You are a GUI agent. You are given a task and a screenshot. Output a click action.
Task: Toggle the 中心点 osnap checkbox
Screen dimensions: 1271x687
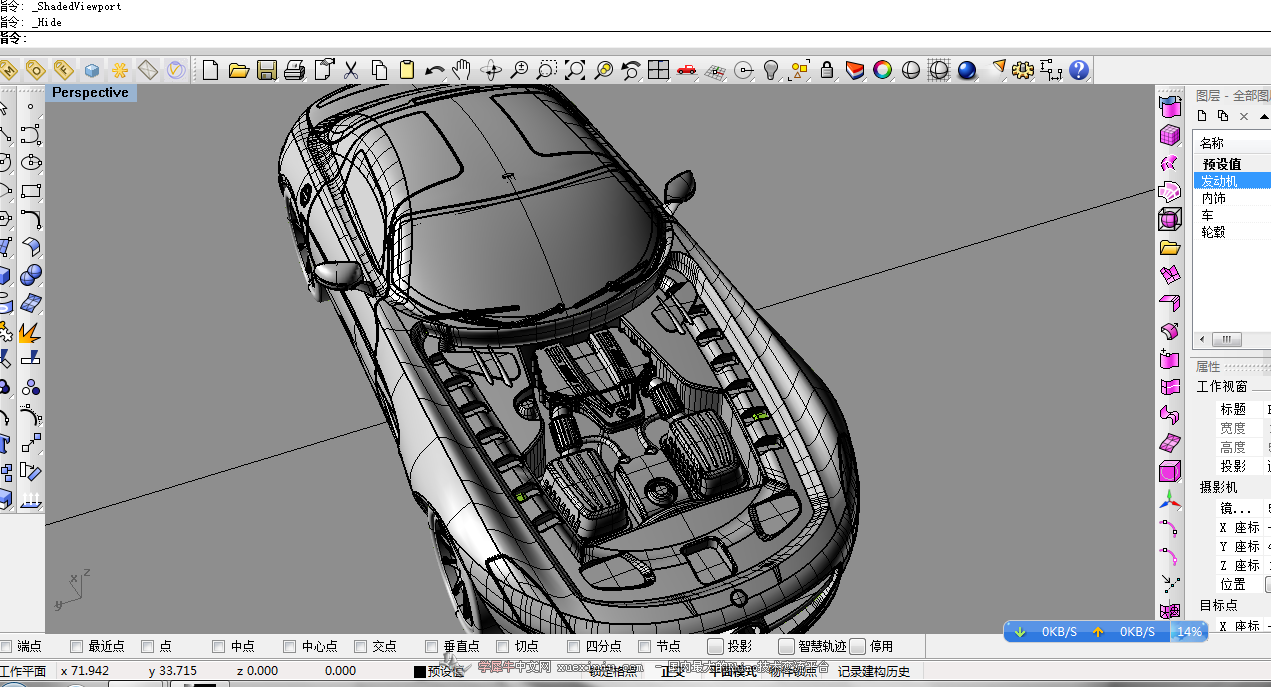coord(290,646)
